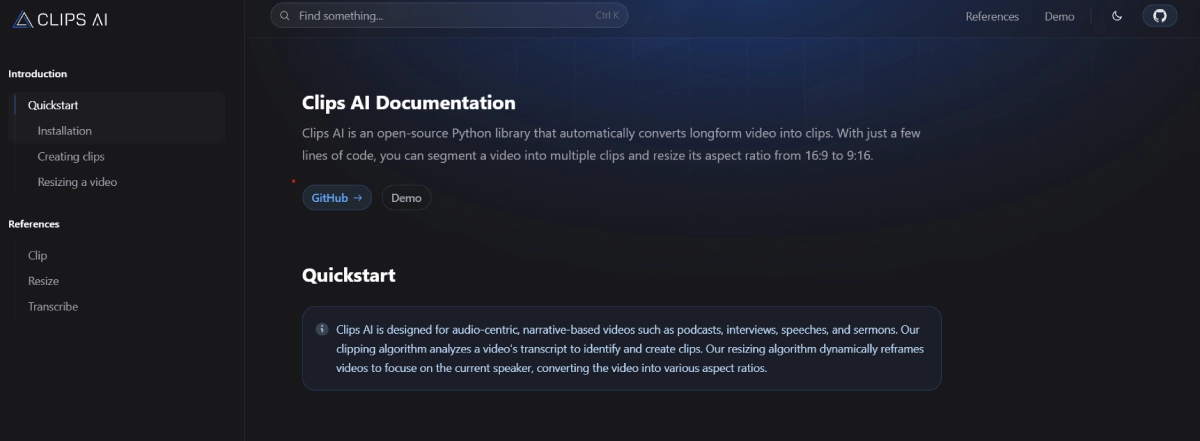
Task: Open the Creating clips sidebar entry
Action: [x=71, y=157]
